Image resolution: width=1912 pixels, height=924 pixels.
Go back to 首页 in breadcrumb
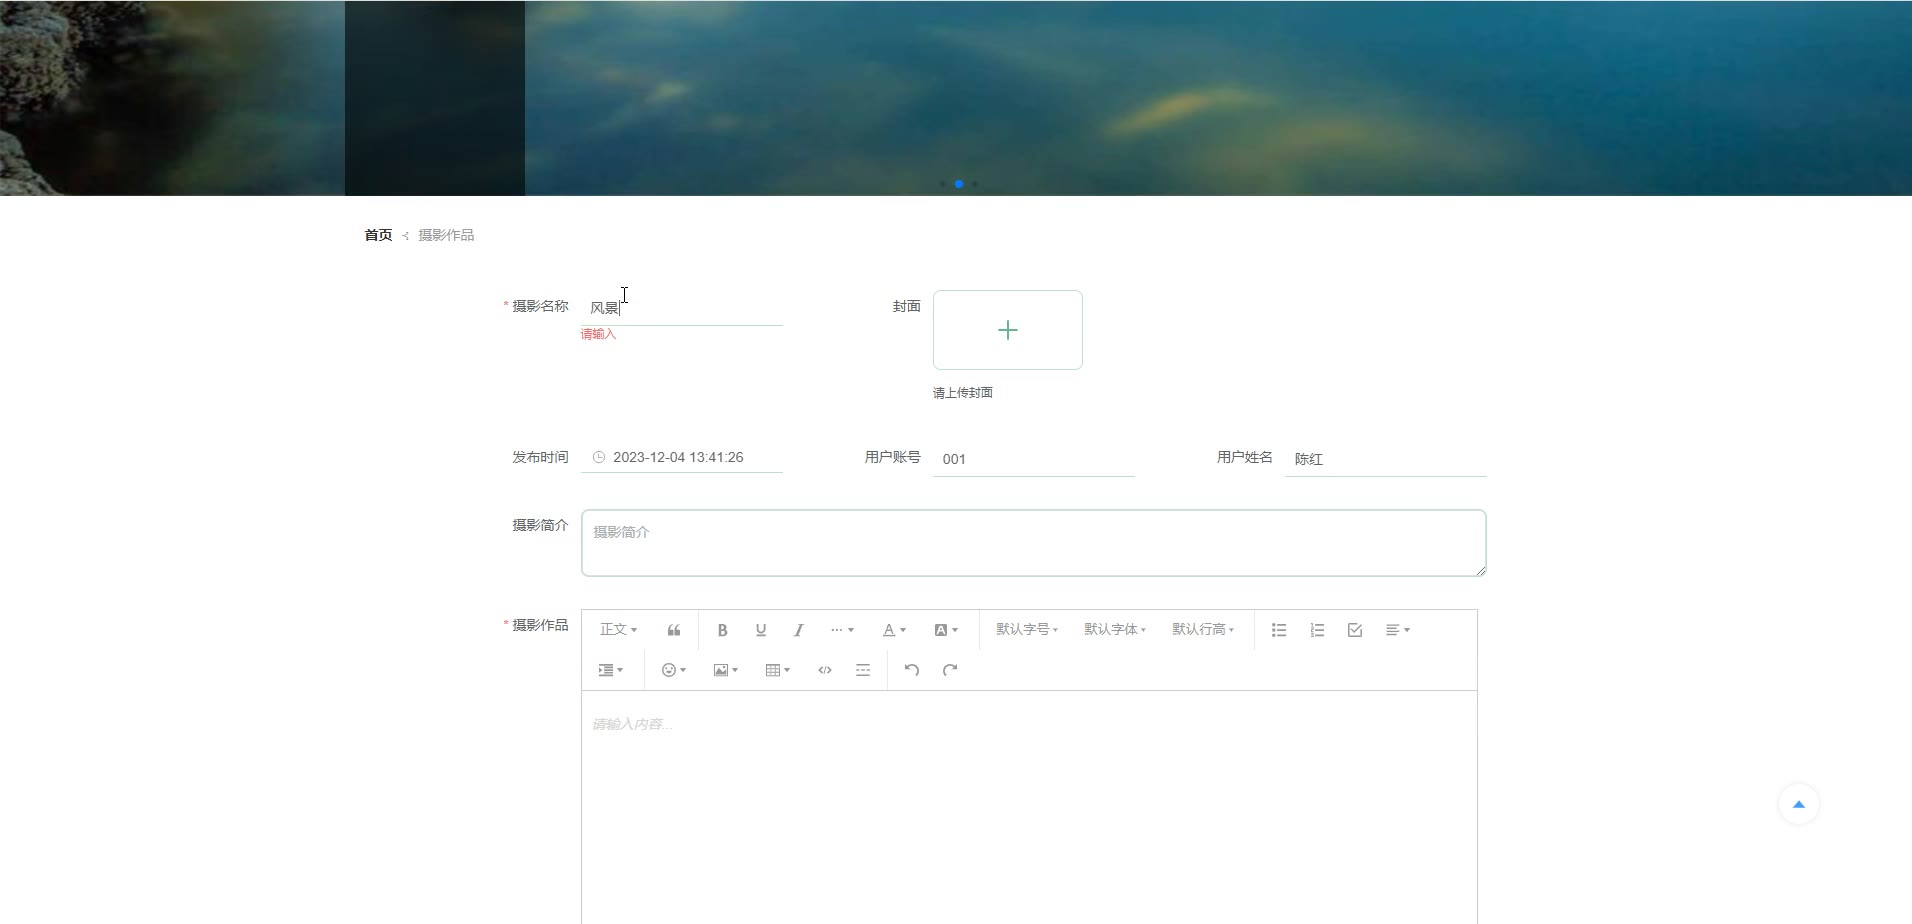point(378,235)
